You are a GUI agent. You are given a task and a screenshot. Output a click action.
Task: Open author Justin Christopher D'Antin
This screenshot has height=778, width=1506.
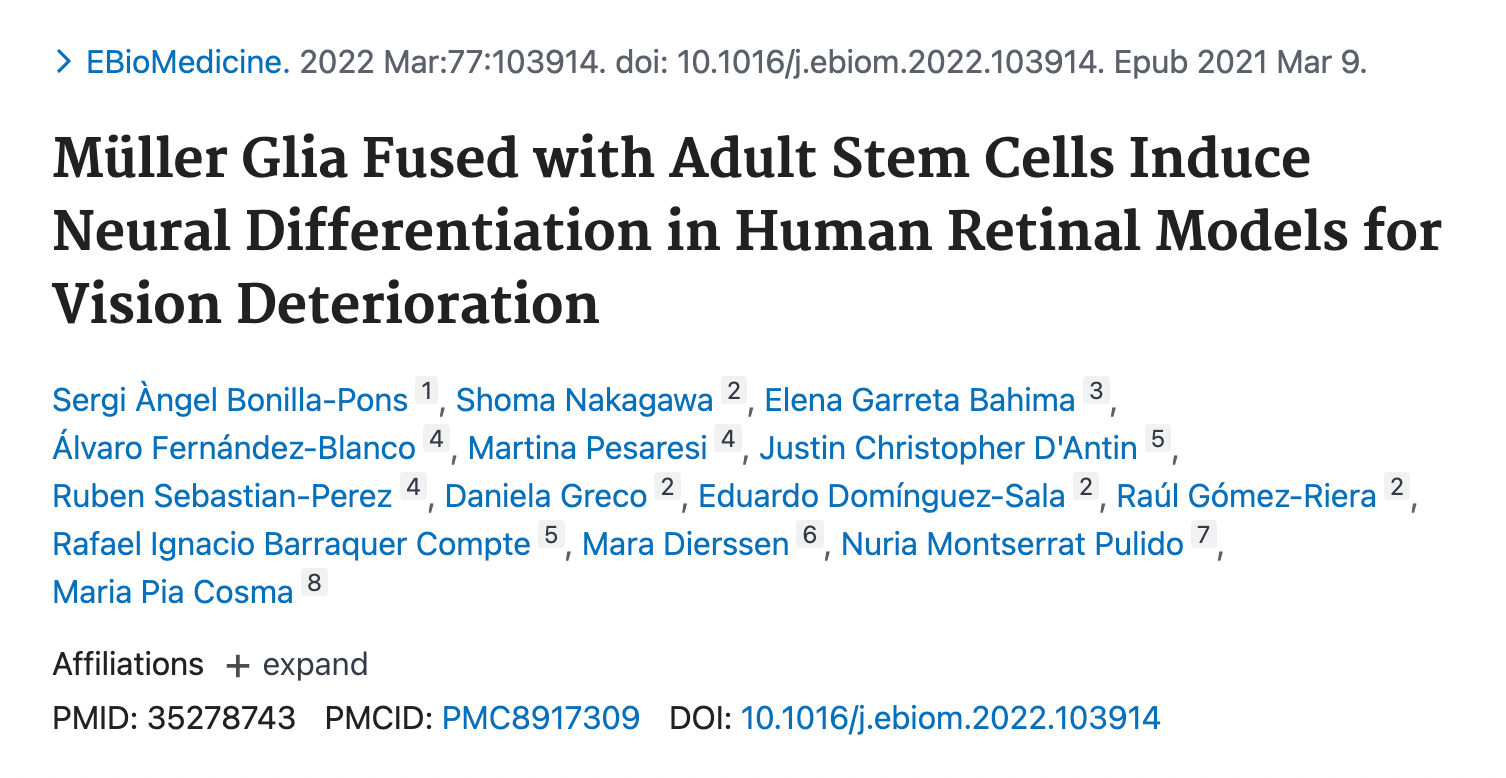coord(948,448)
